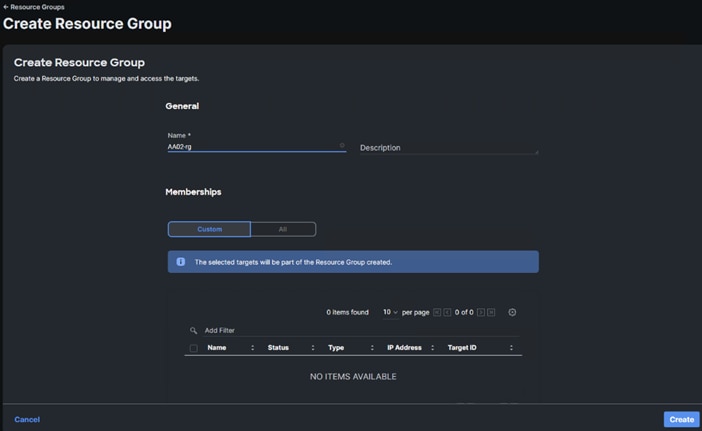Open Status column options menu
The height and width of the screenshot is (431, 702).
coord(312,348)
